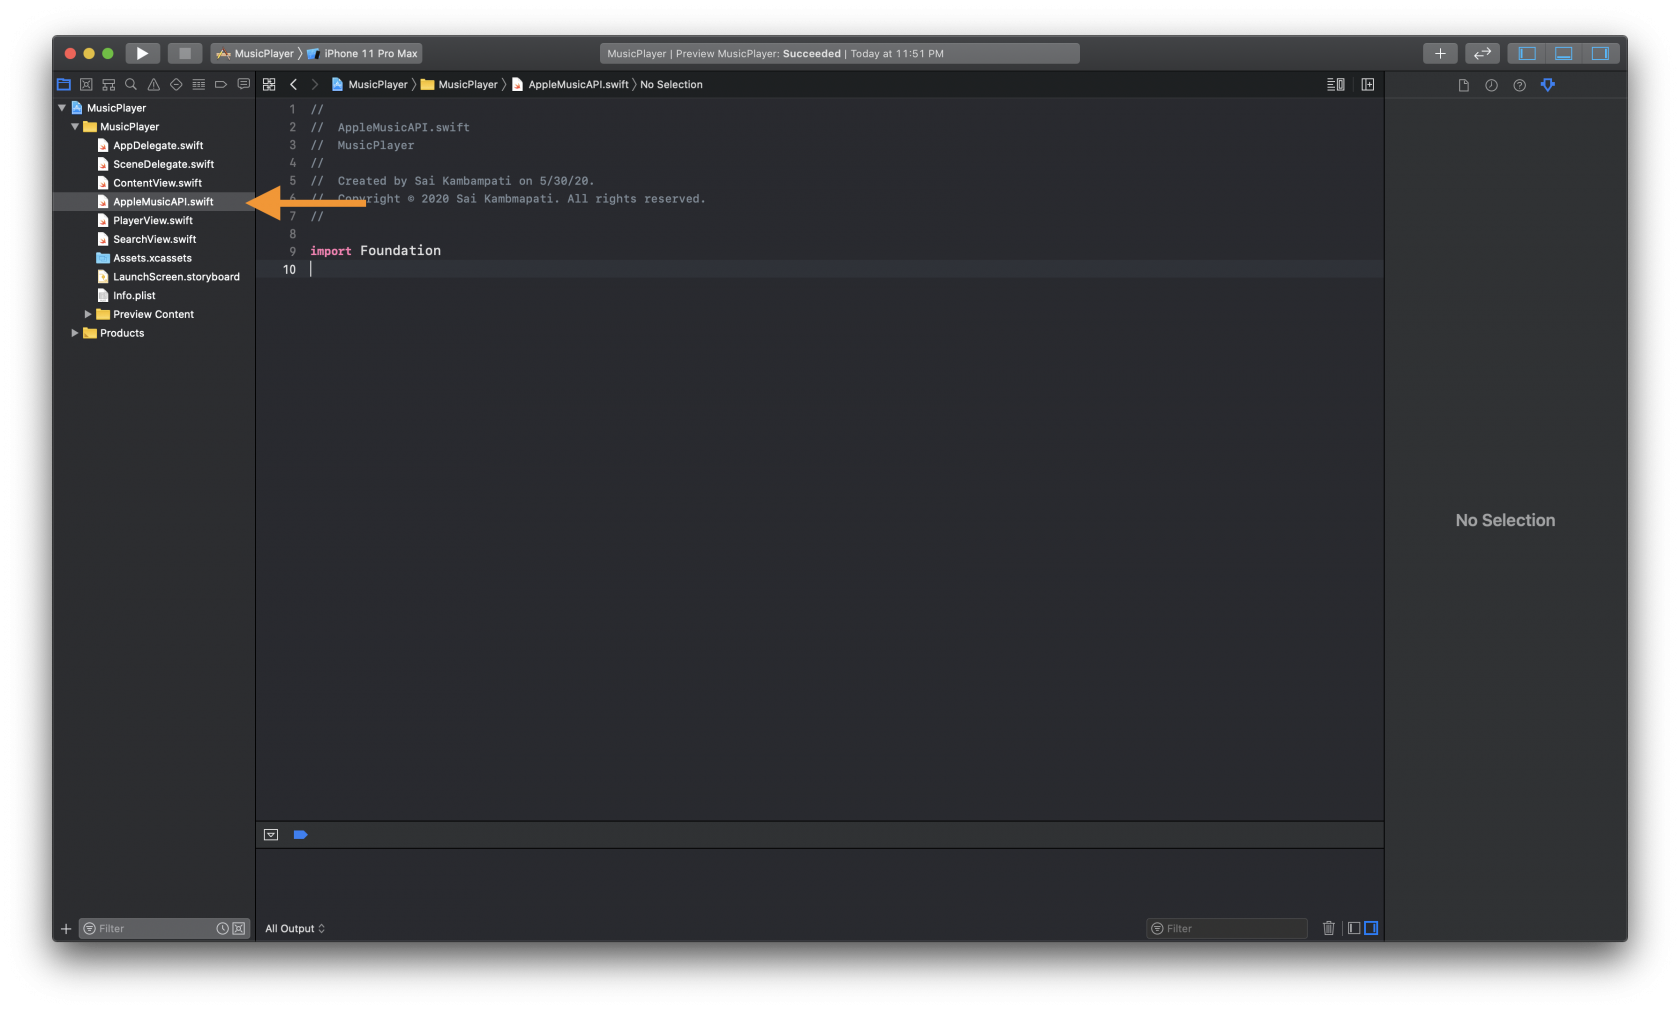Image resolution: width=1680 pixels, height=1011 pixels.
Task: Toggle the right inspector panel visibility
Action: click(1601, 52)
